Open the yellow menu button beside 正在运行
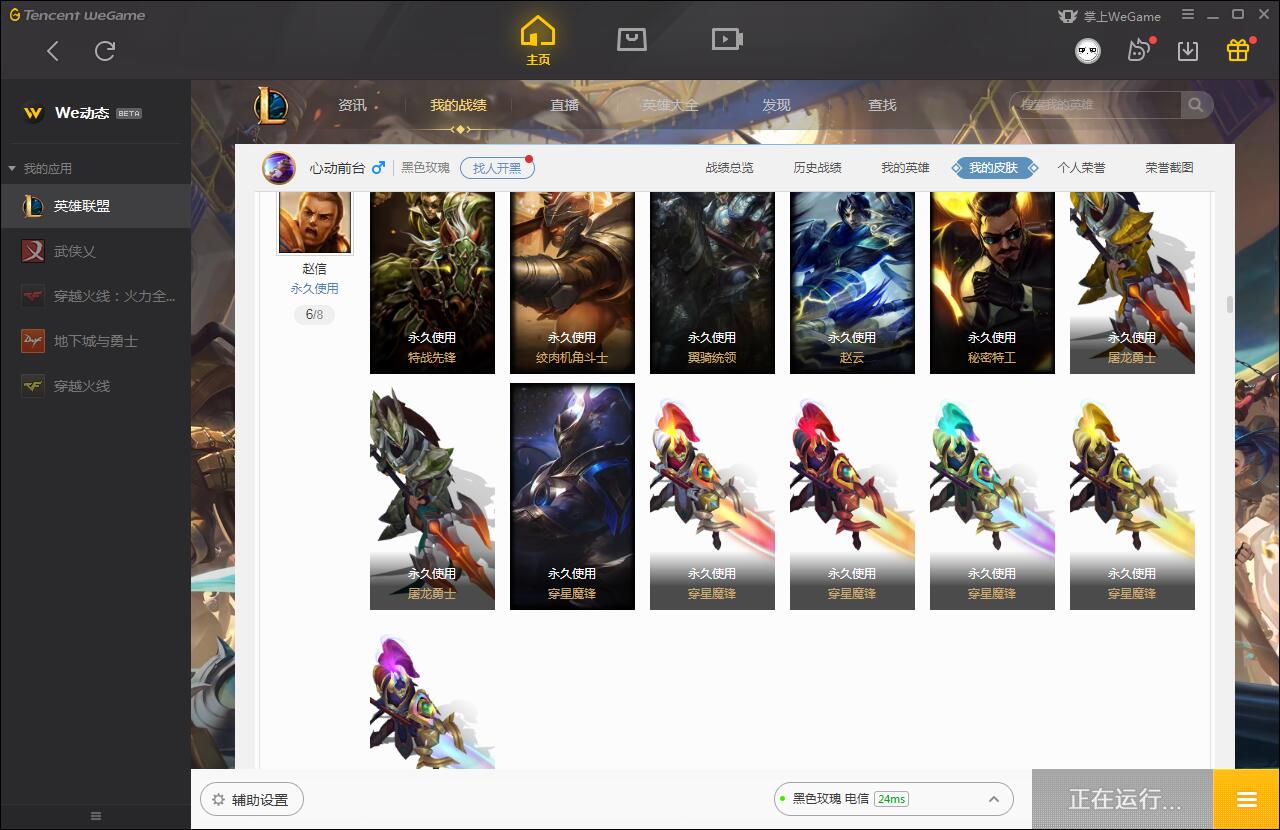Viewport: 1280px width, 830px height. click(x=1246, y=799)
